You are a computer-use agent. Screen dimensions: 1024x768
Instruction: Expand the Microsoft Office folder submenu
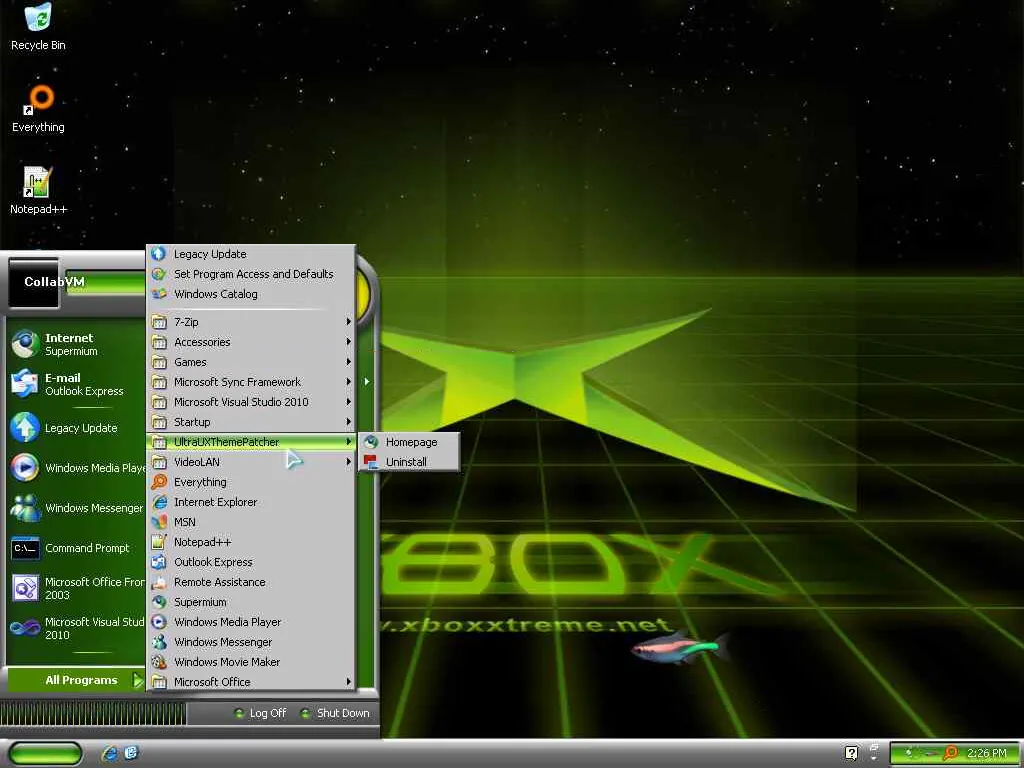(251, 682)
